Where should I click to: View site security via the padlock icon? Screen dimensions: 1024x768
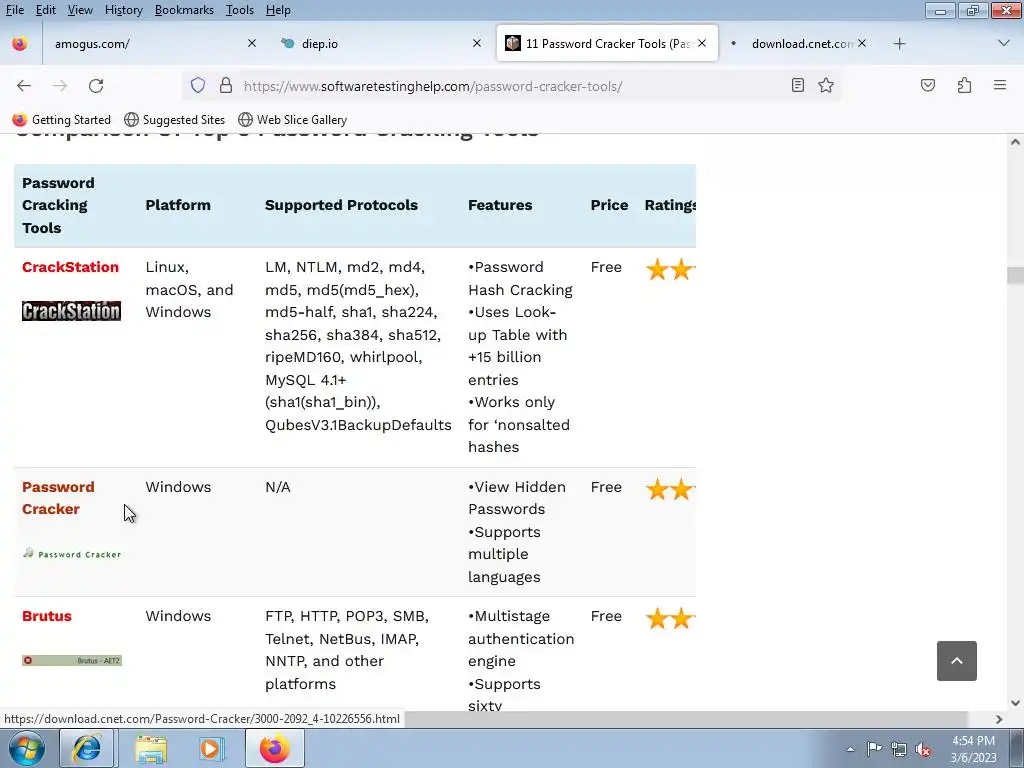point(226,86)
